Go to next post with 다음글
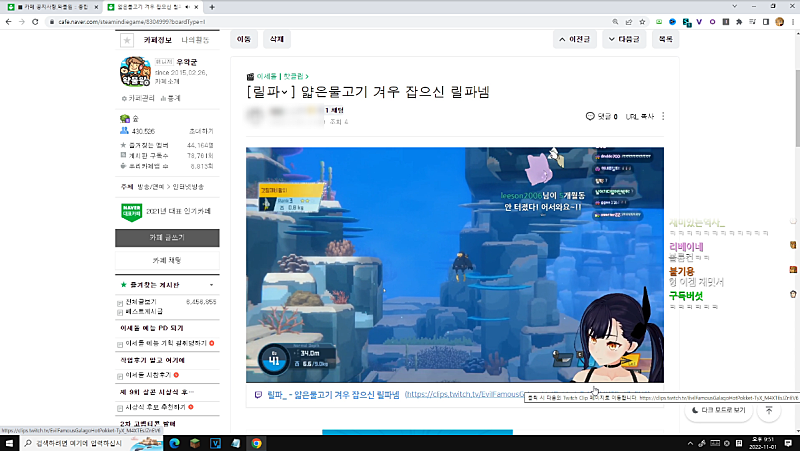 pyautogui.click(x=625, y=40)
